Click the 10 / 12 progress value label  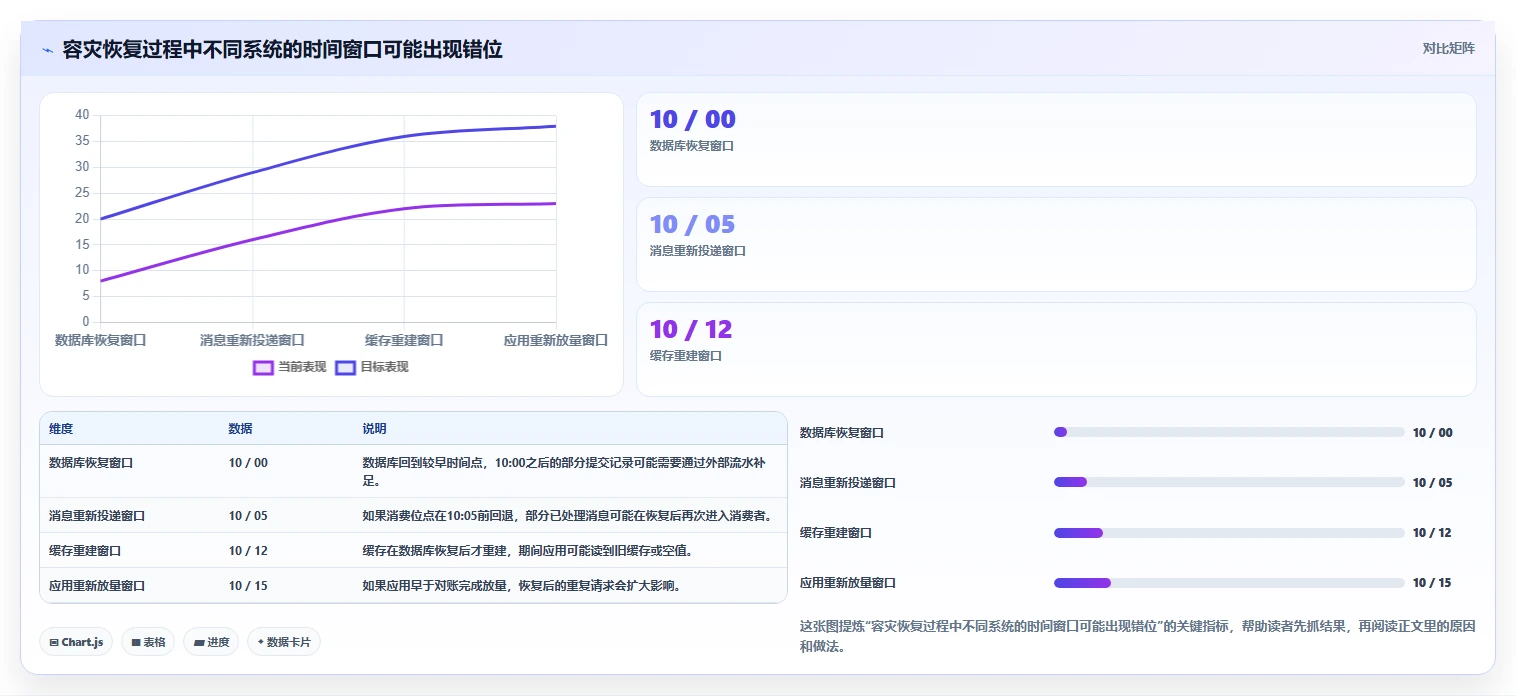click(x=1432, y=533)
